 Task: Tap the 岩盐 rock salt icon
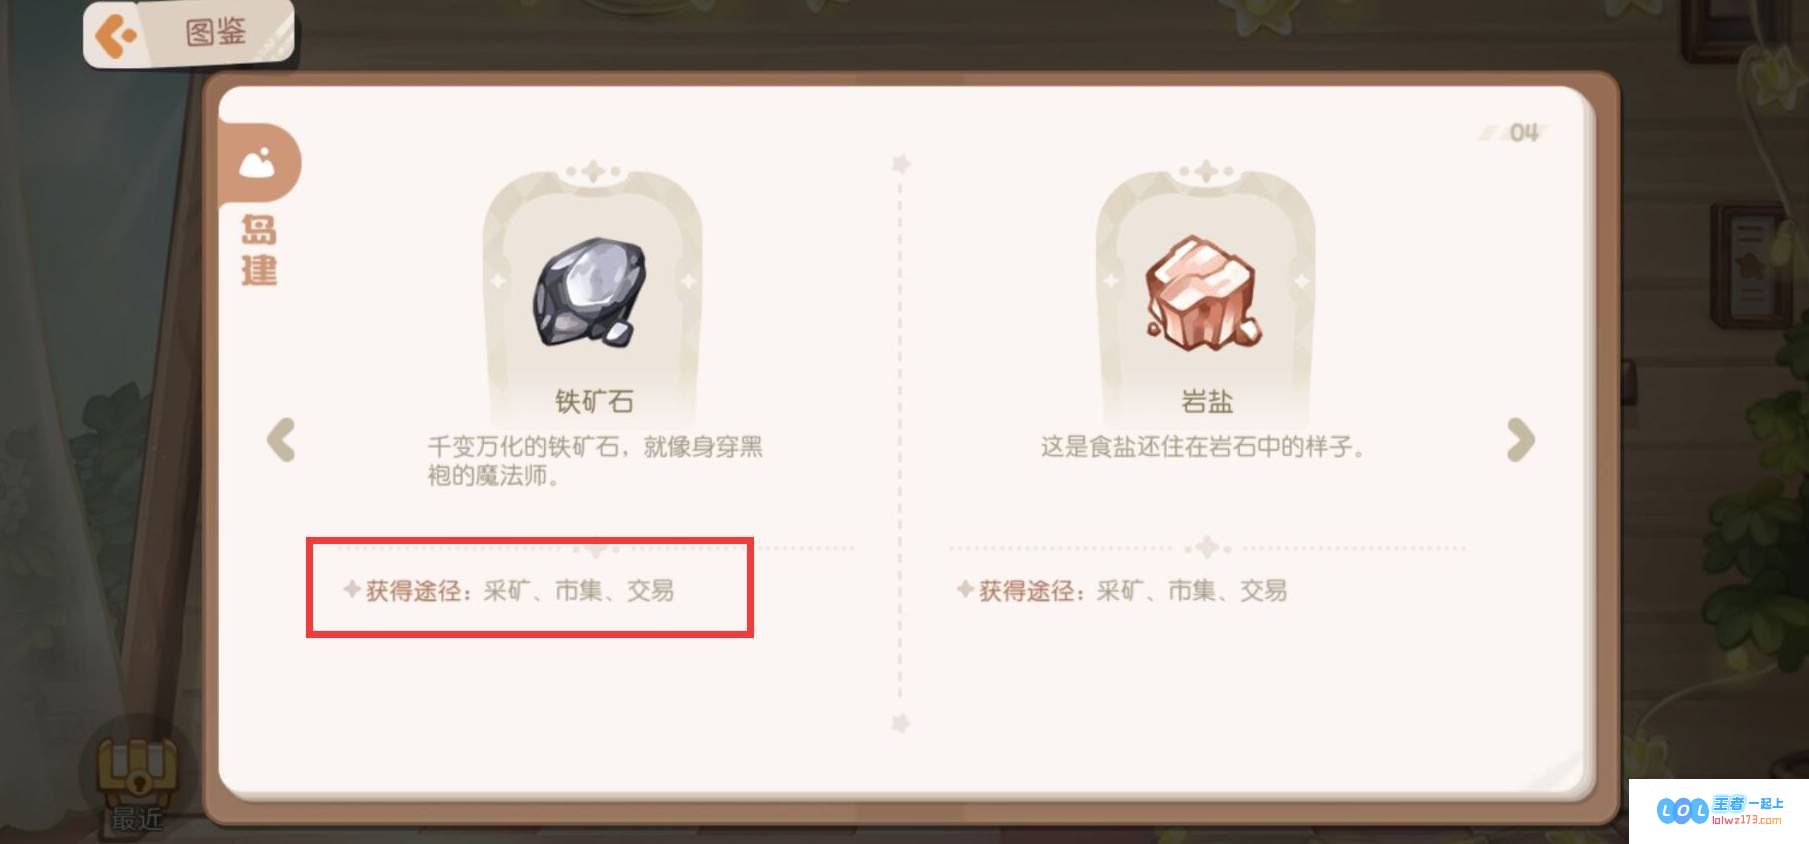point(1203,293)
